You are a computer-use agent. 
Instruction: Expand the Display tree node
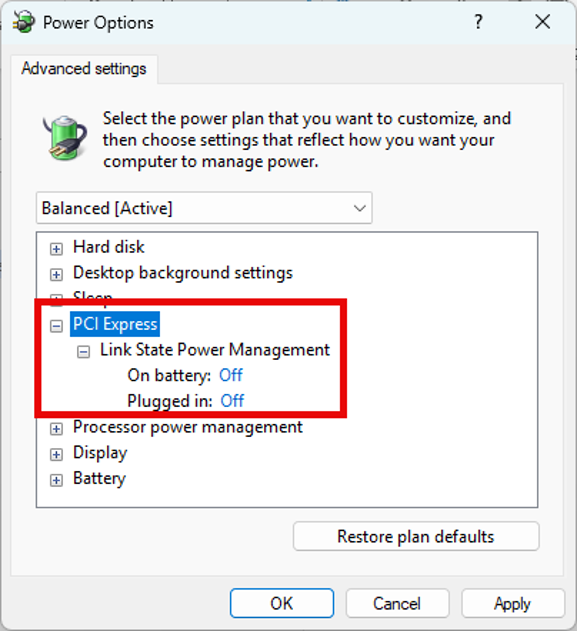[x=56, y=455]
